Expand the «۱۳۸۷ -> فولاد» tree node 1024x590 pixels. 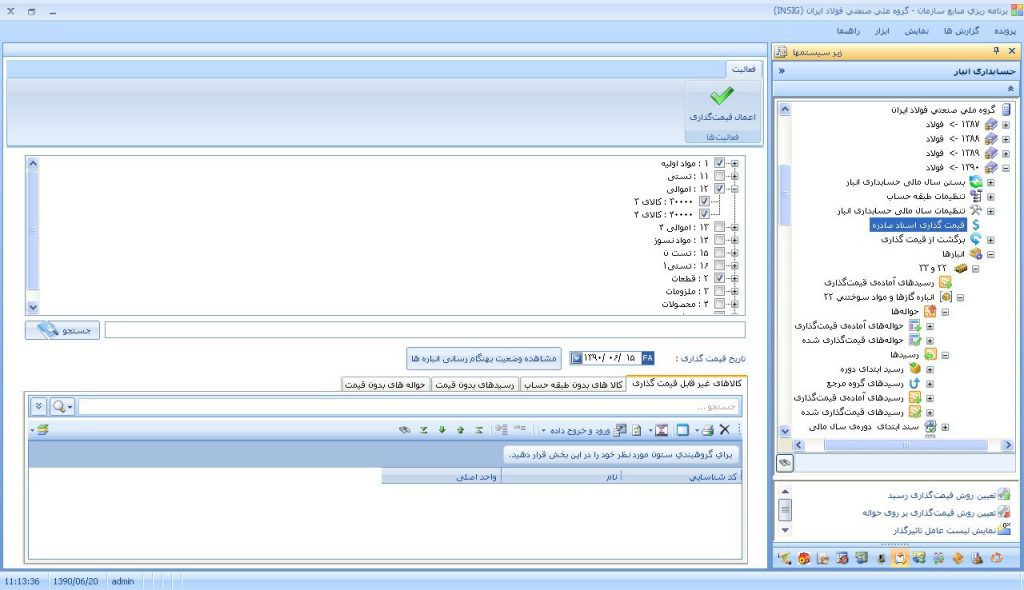(1005, 125)
